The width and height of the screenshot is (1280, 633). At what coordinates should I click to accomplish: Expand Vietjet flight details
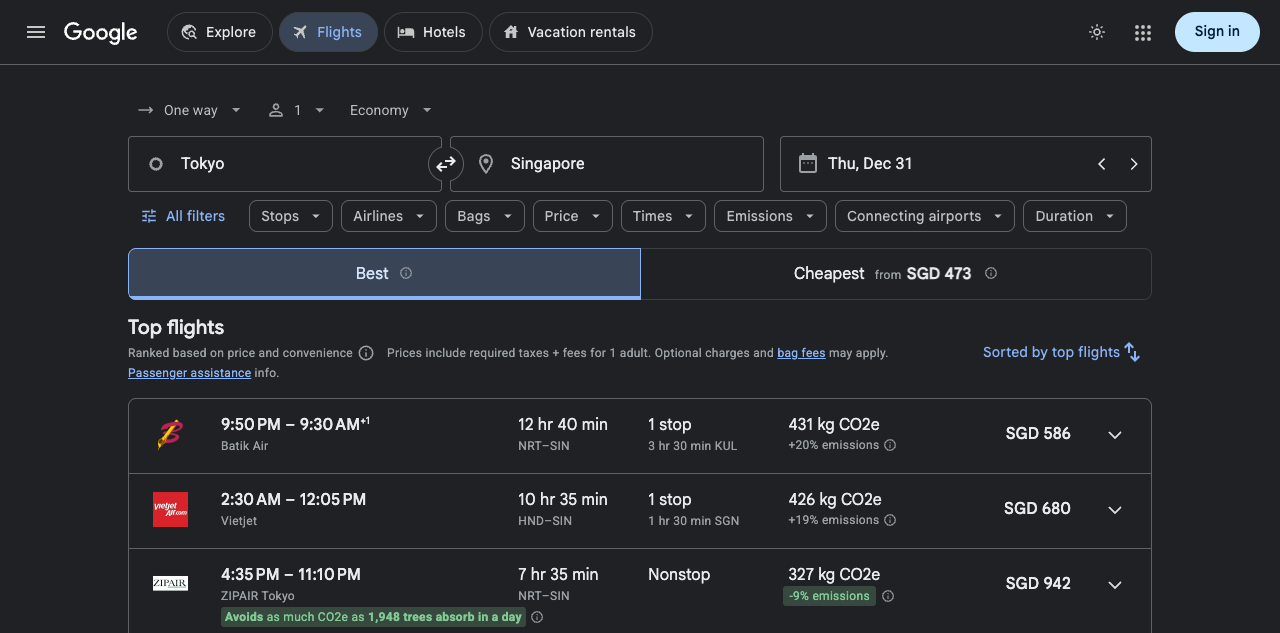1115,510
